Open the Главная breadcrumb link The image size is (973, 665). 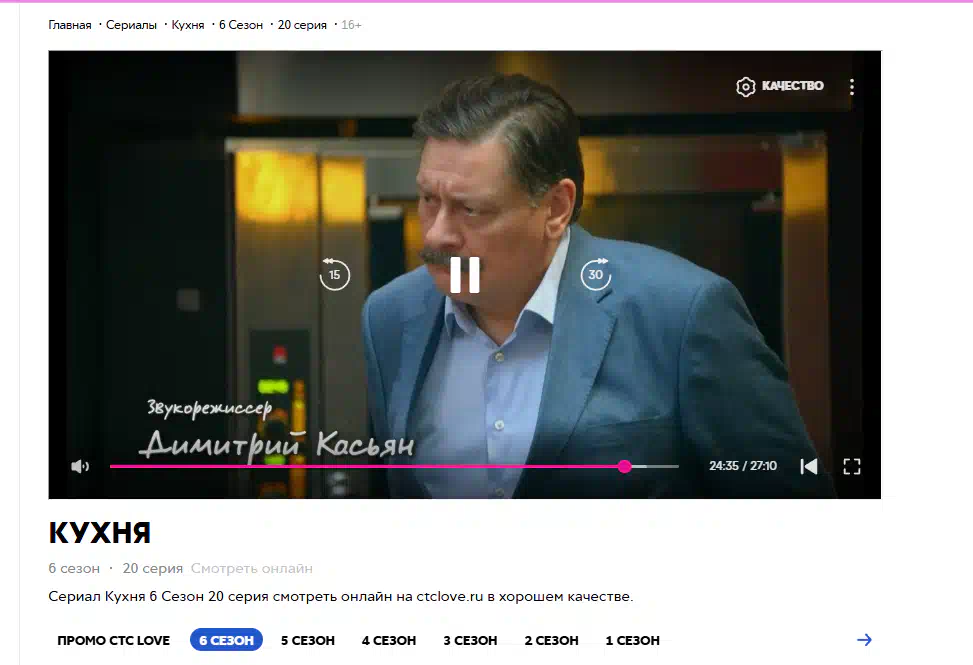[70, 25]
